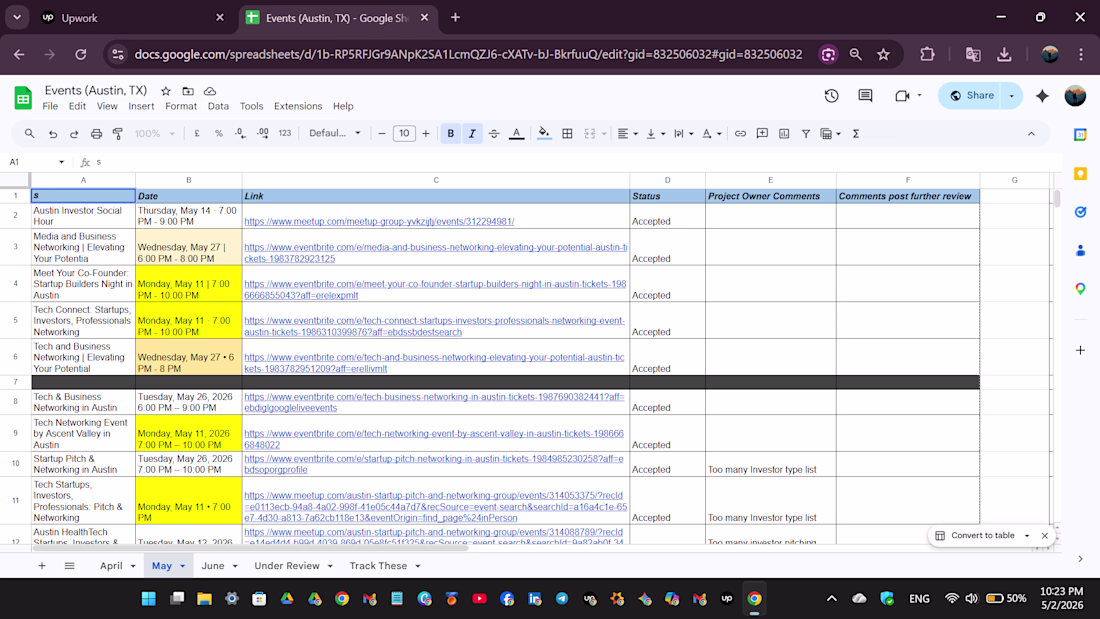Open the Insert menu
Screen dimensions: 1100x619
coord(141,106)
